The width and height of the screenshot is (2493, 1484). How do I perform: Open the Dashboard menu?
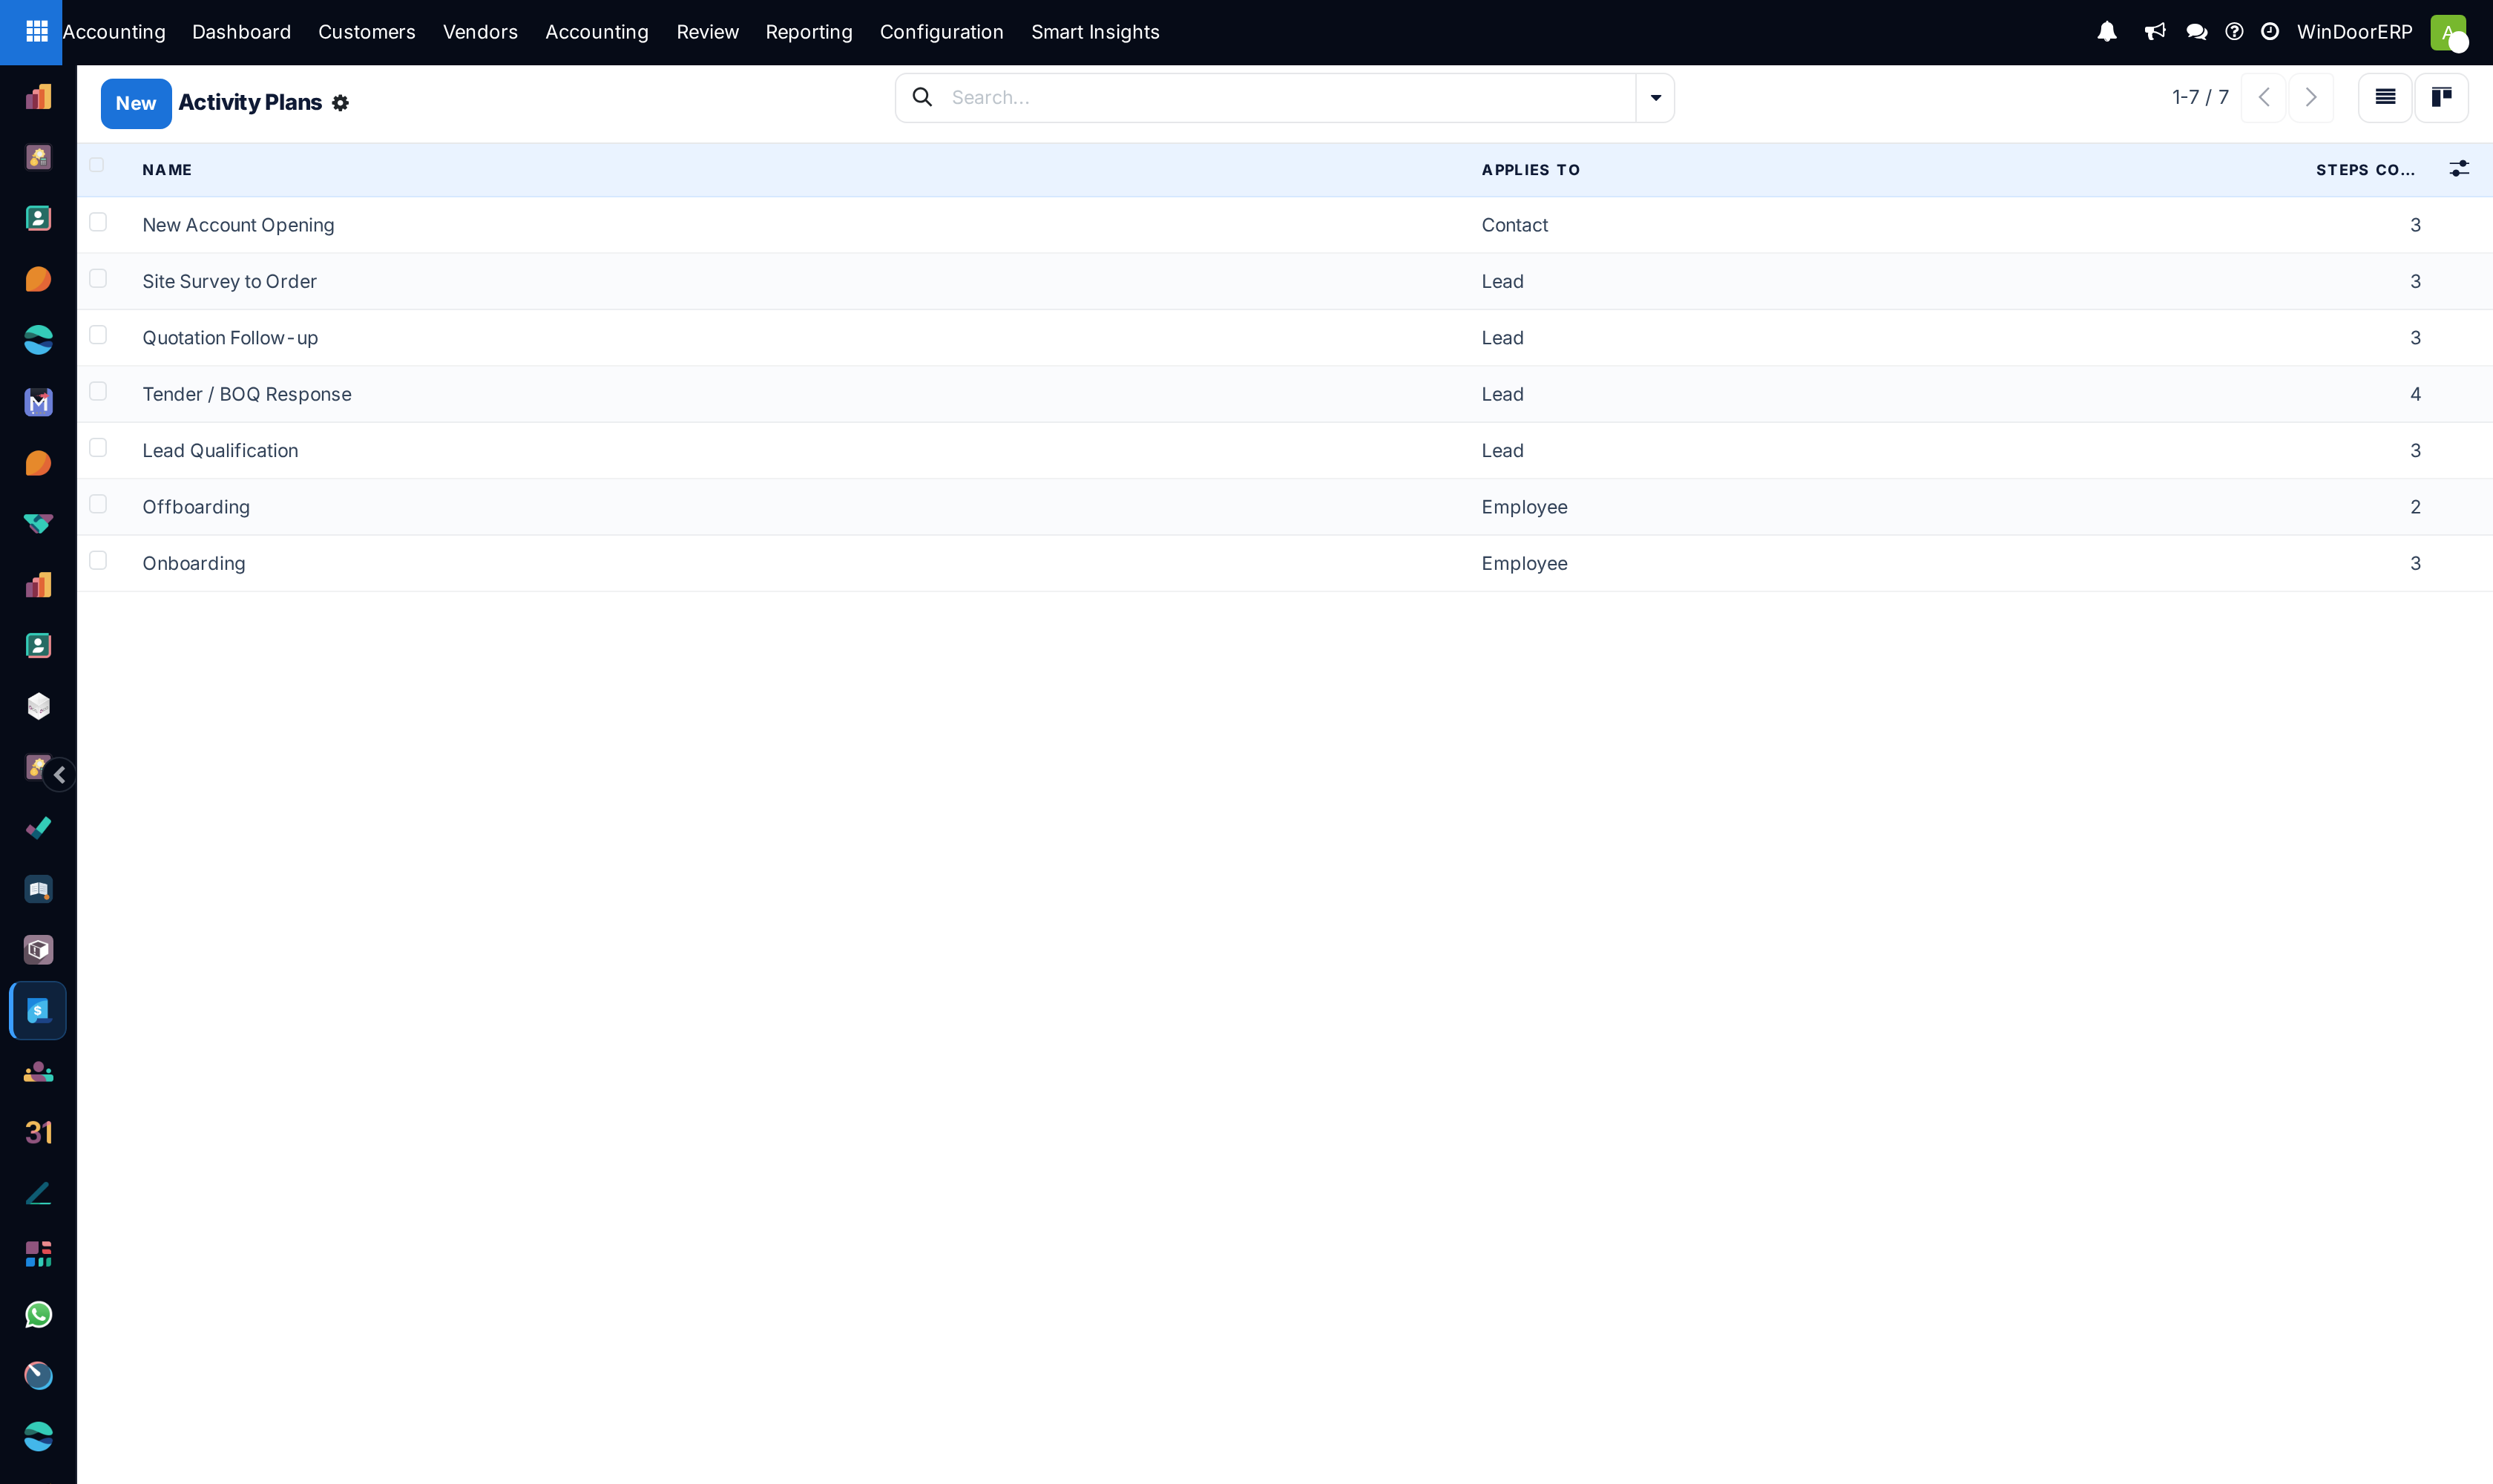(241, 32)
